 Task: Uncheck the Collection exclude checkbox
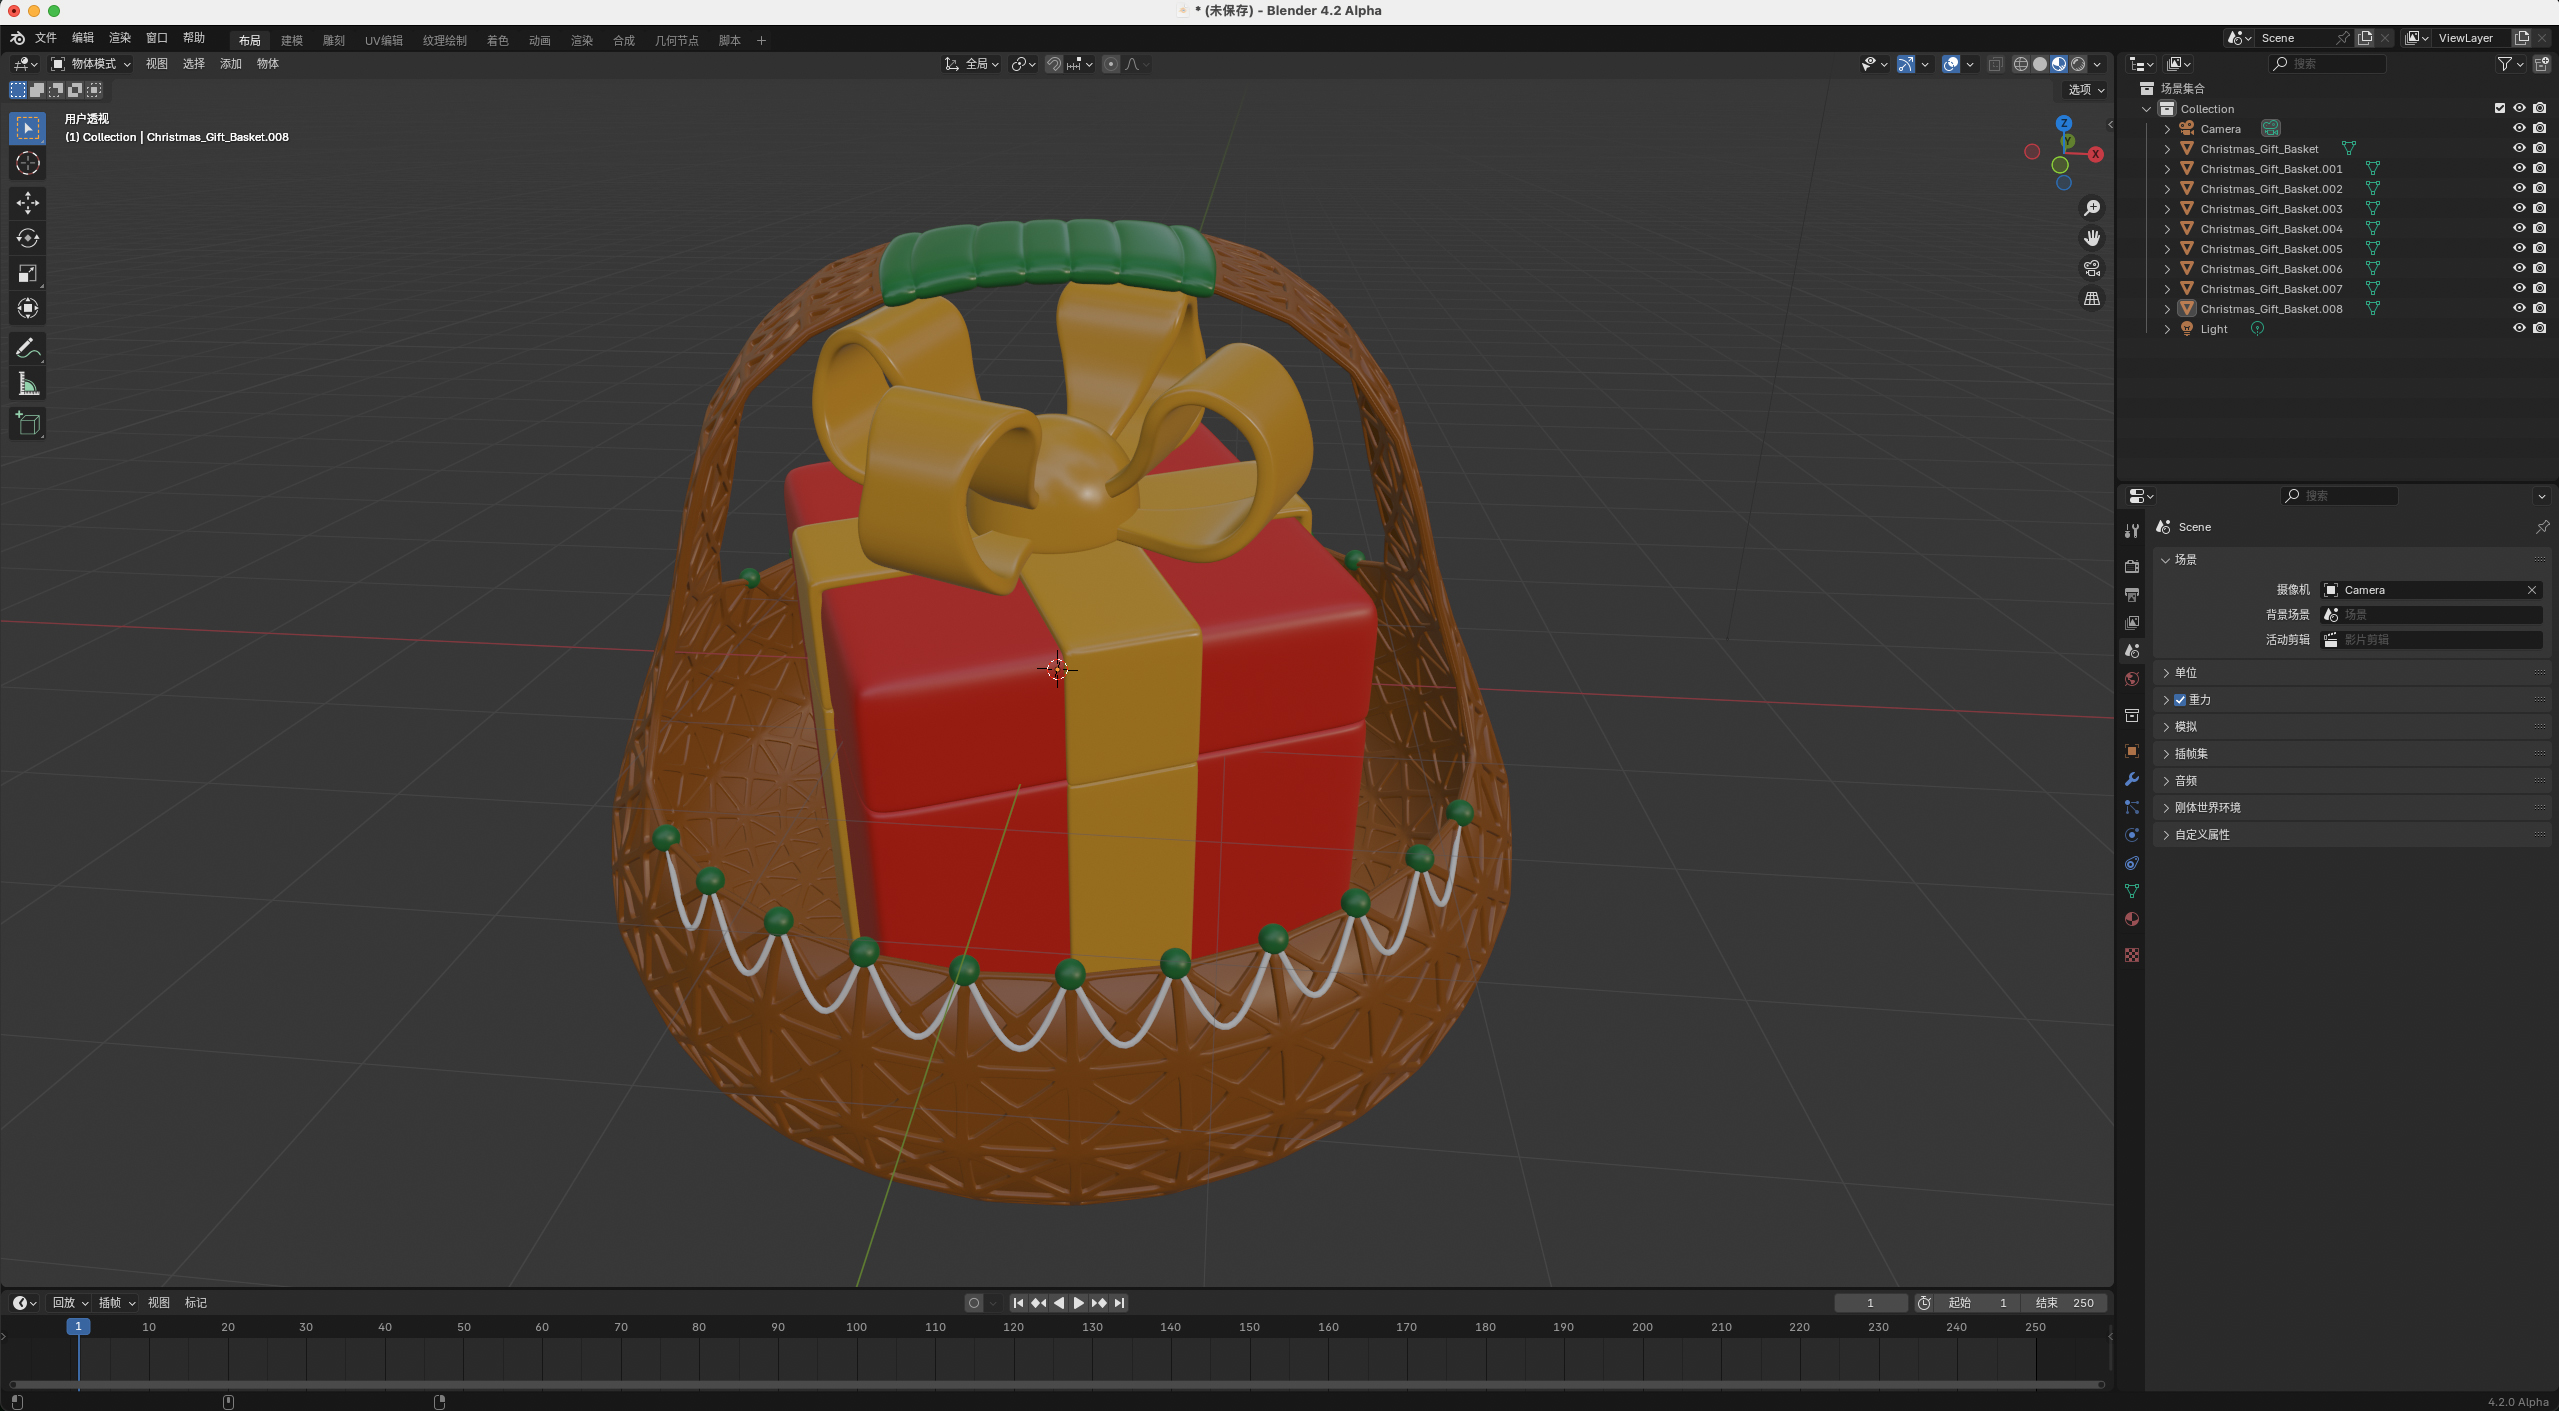coord(2499,108)
